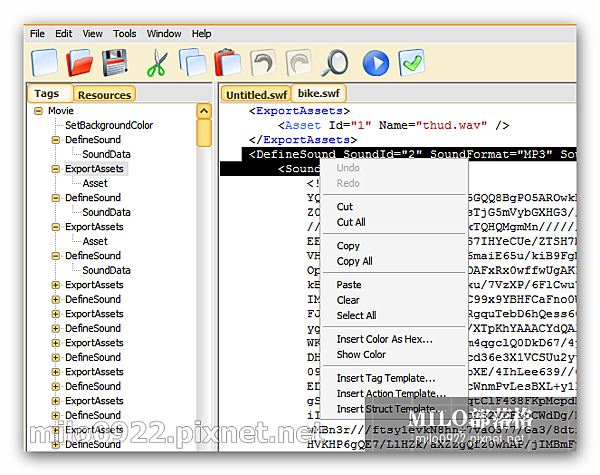The height and width of the screenshot is (475, 600).
Task: Open the Edit menu
Action: (x=64, y=34)
